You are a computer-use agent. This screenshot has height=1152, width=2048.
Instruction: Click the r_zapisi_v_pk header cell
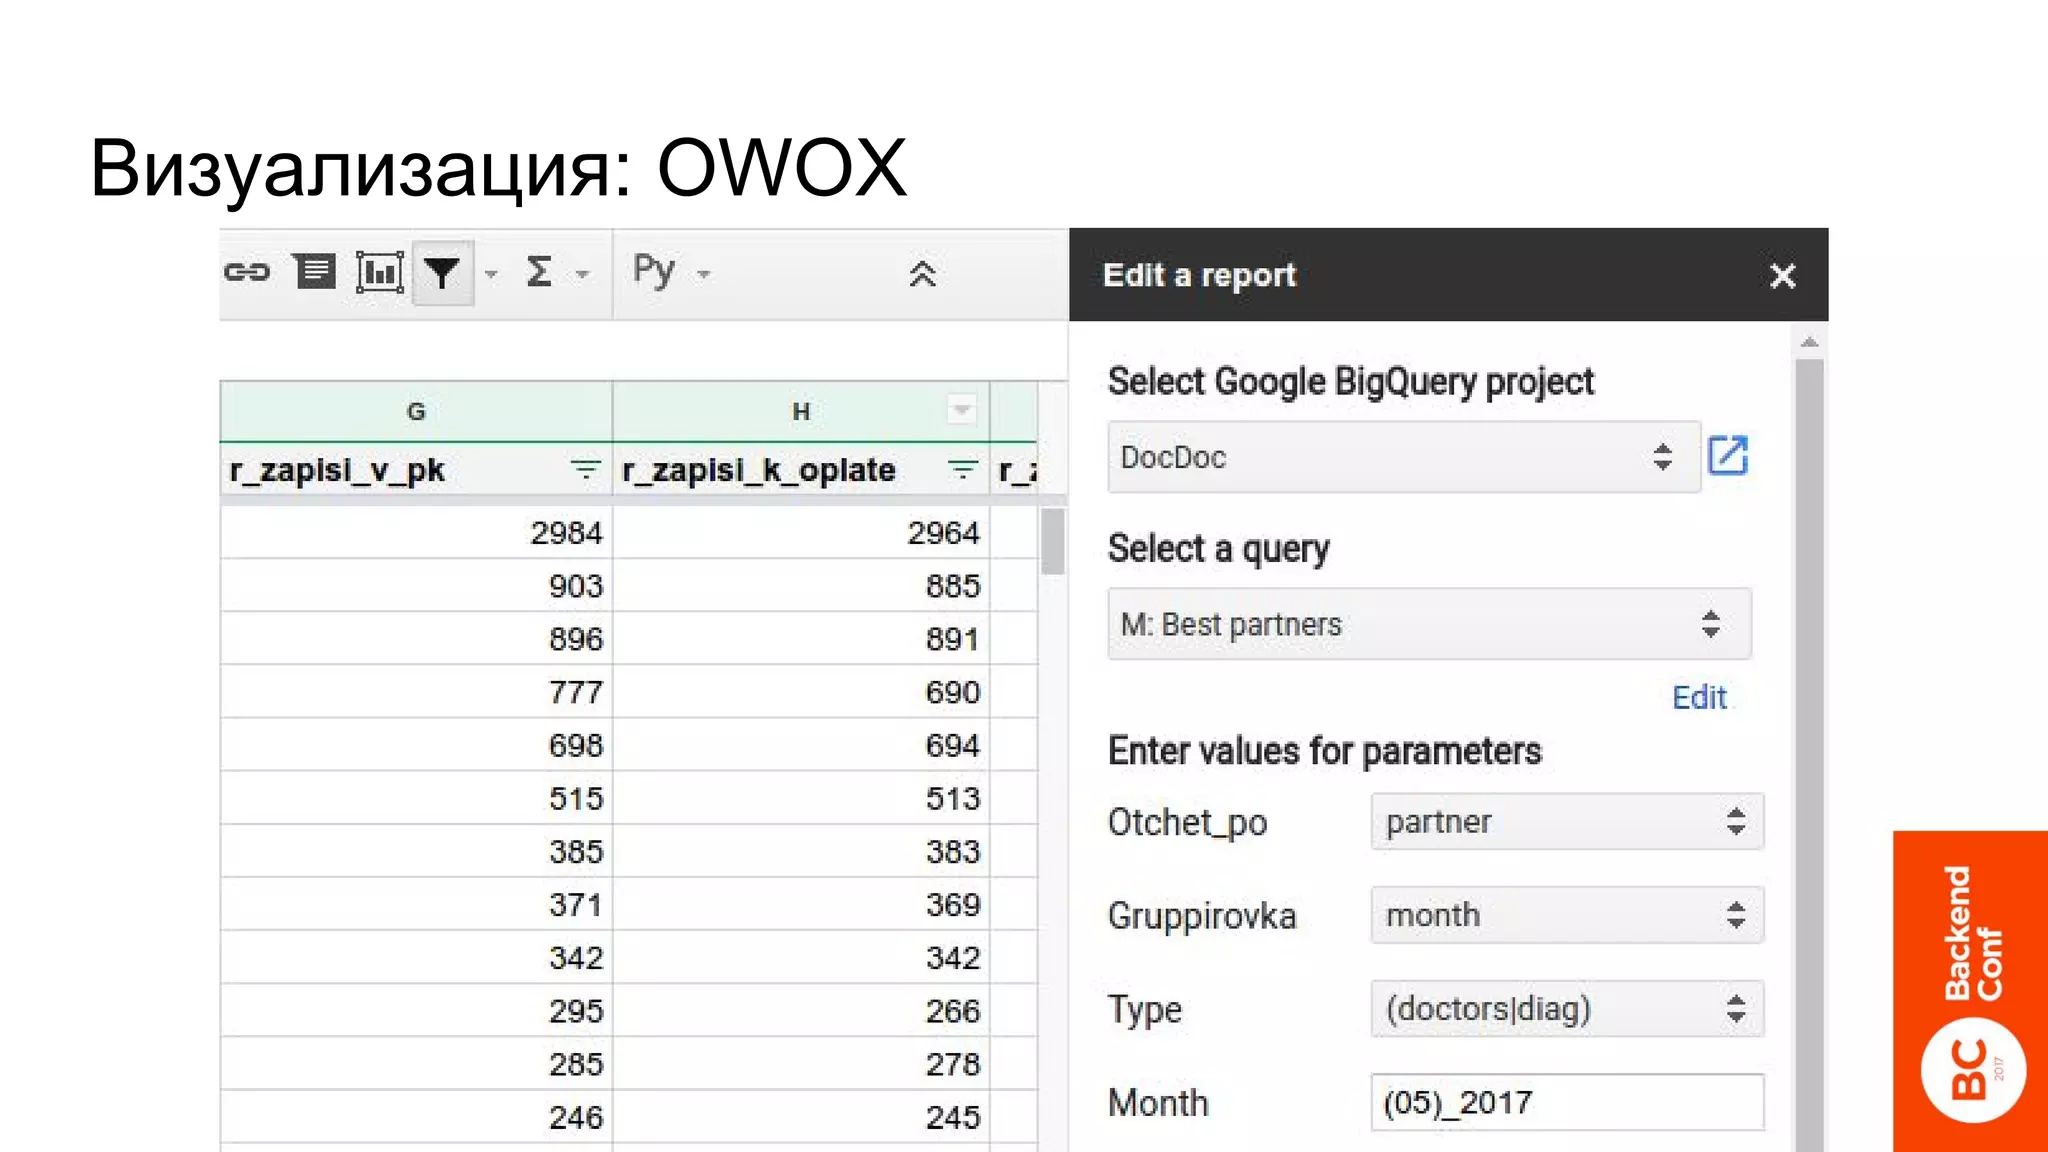(x=416, y=469)
